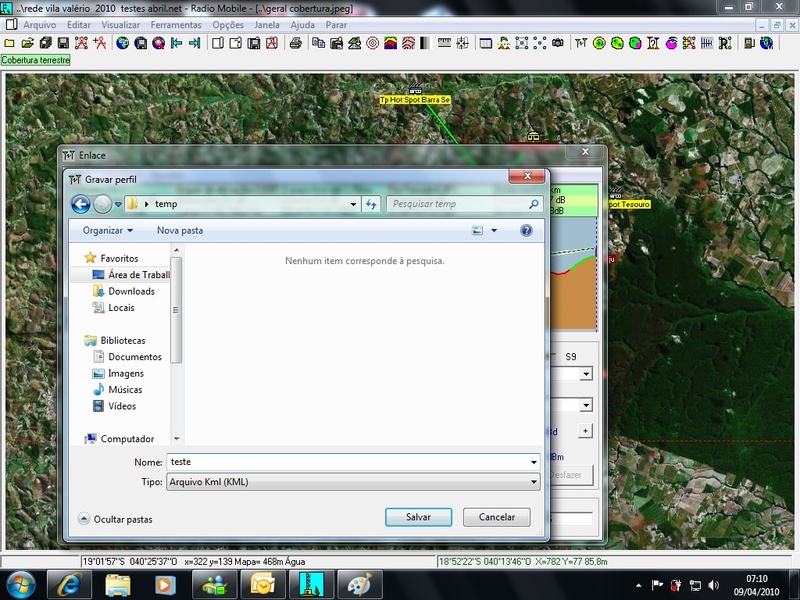Screen dimensions: 800x600
Task: Open the Arquivo menu
Action: [x=39, y=24]
